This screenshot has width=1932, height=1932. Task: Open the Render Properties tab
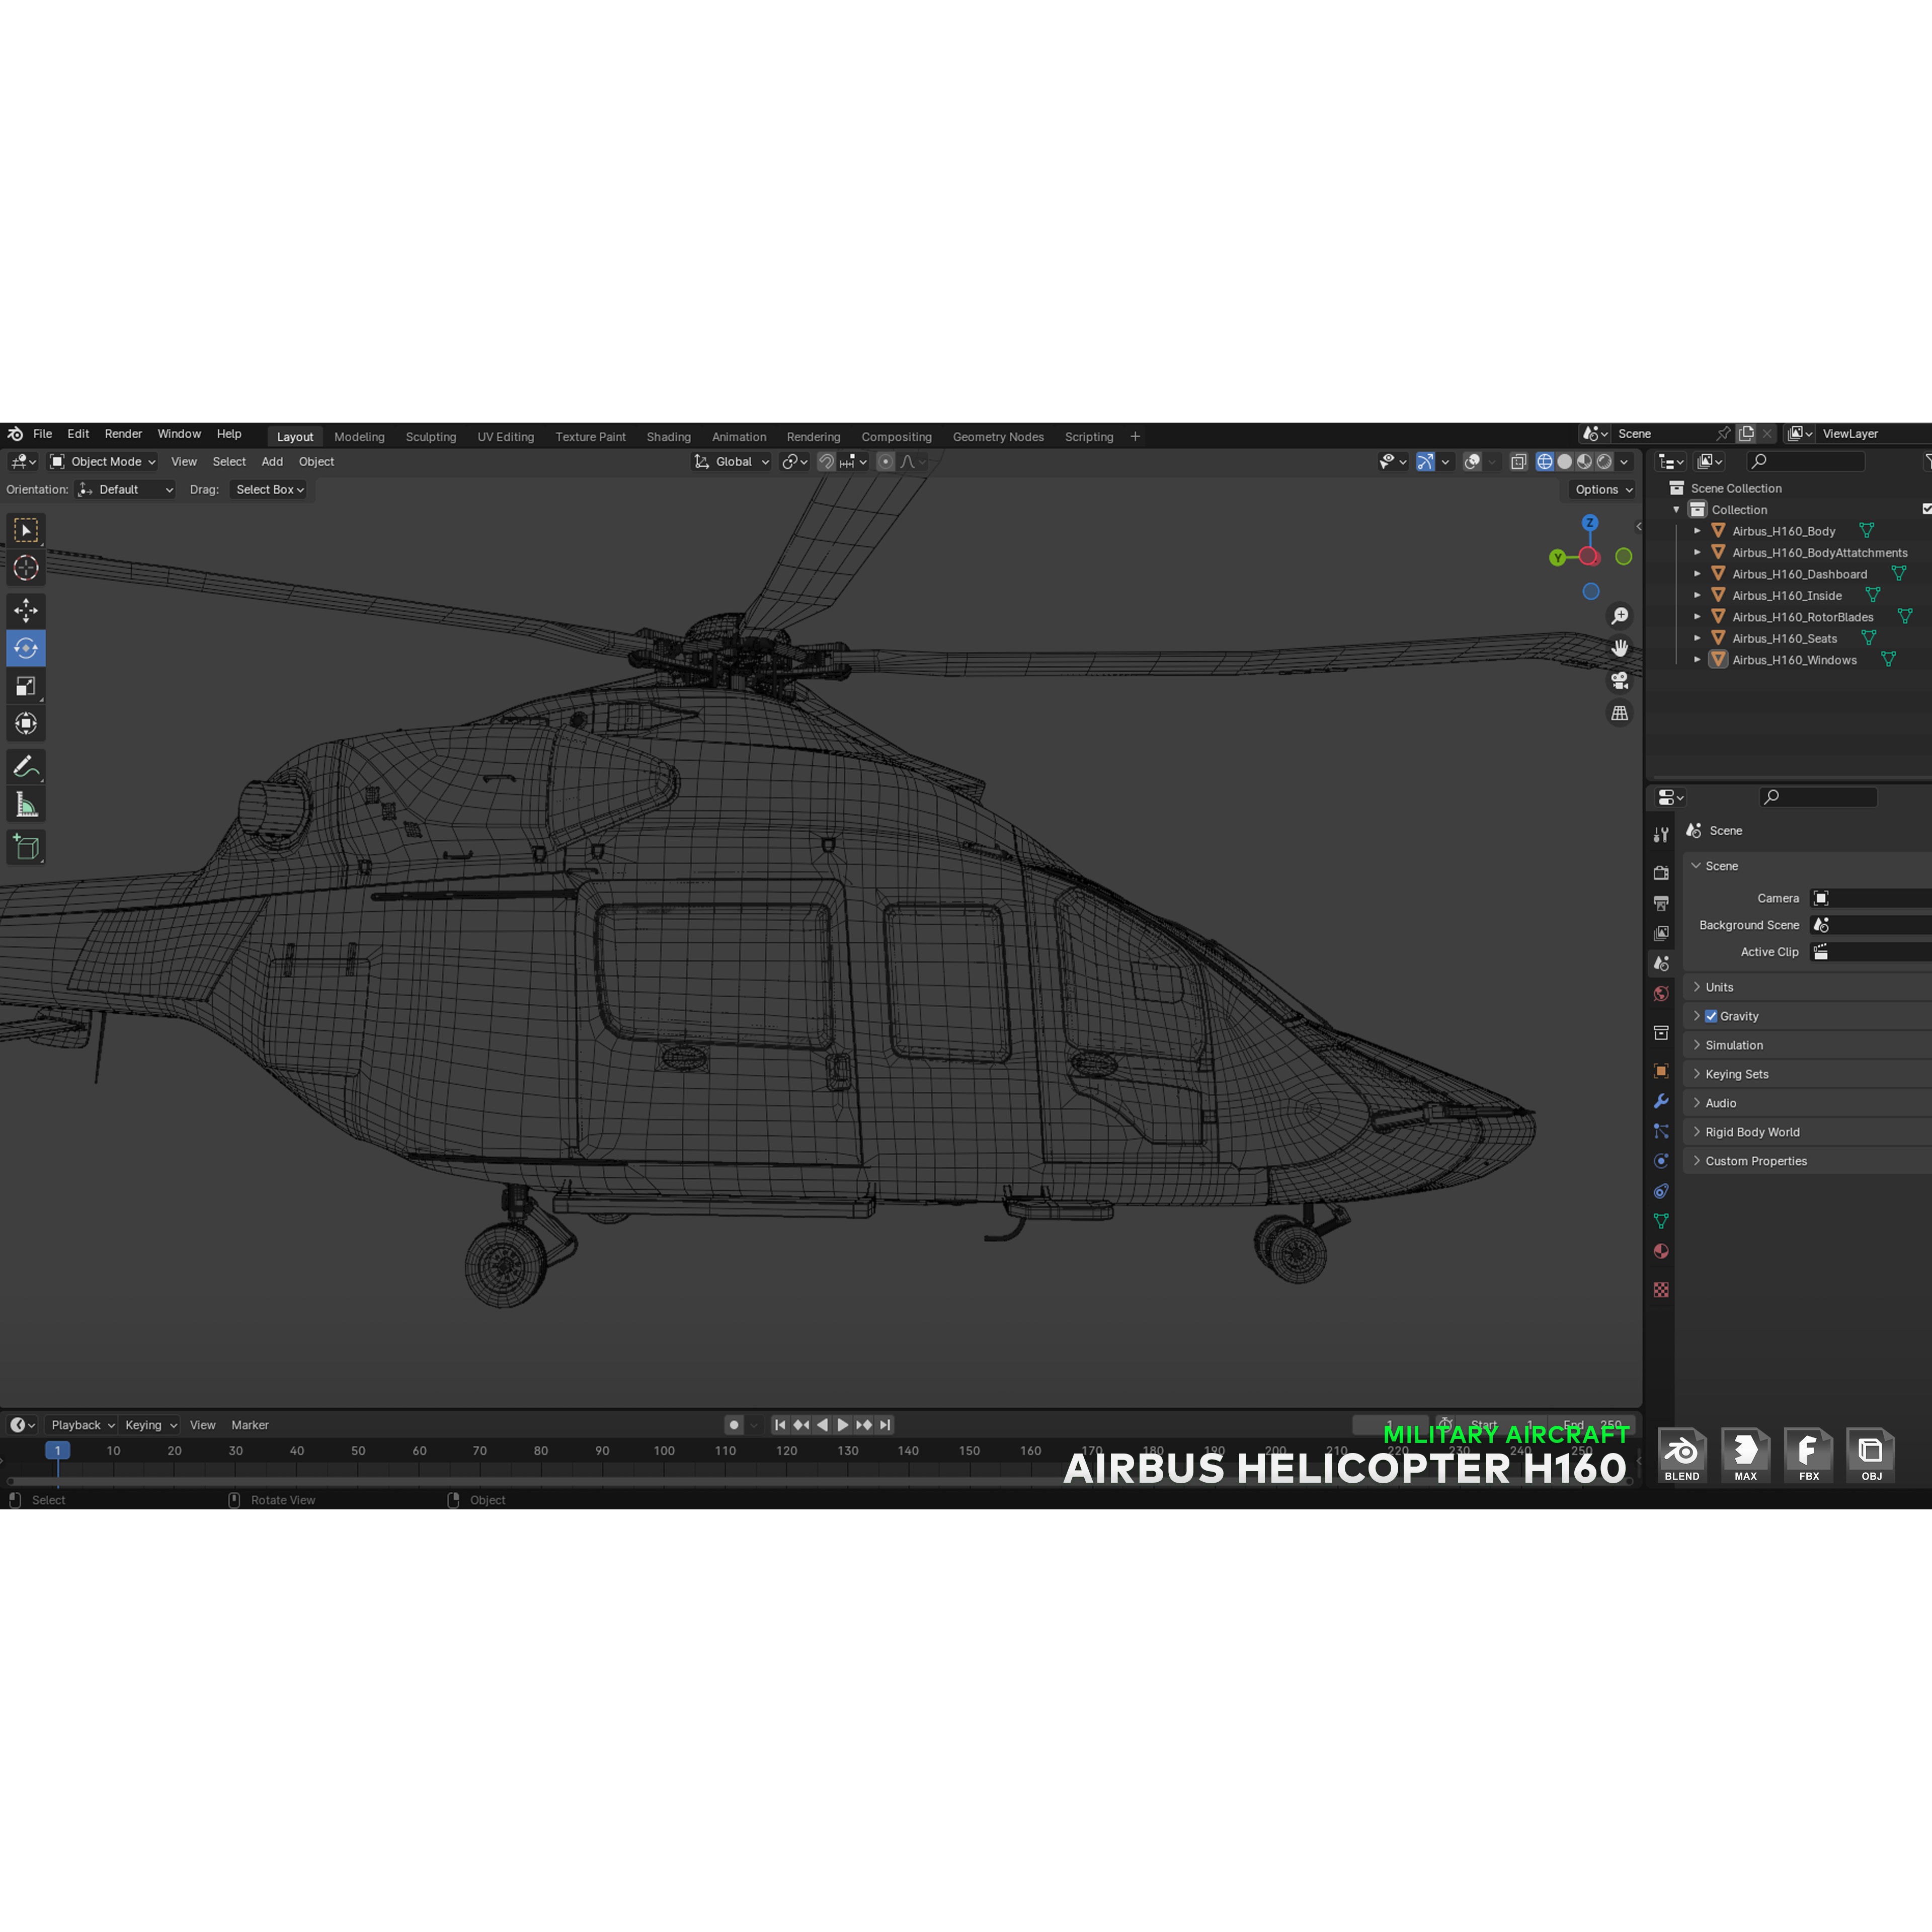point(1661,874)
